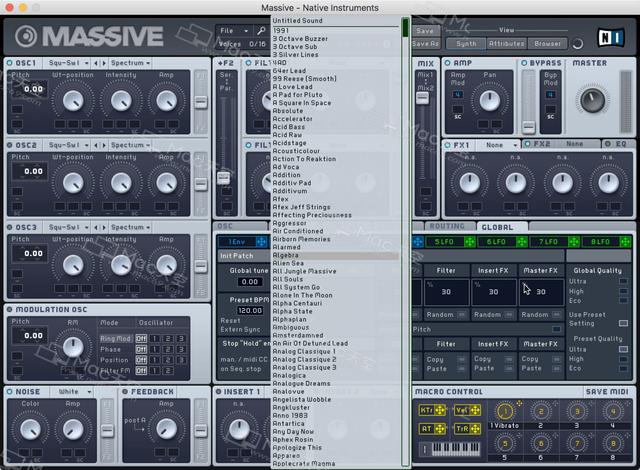Viewport: 640px width, 470px height.
Task: Click the OSC3 previous wavetable arrow
Action: pyautogui.click(x=96, y=227)
